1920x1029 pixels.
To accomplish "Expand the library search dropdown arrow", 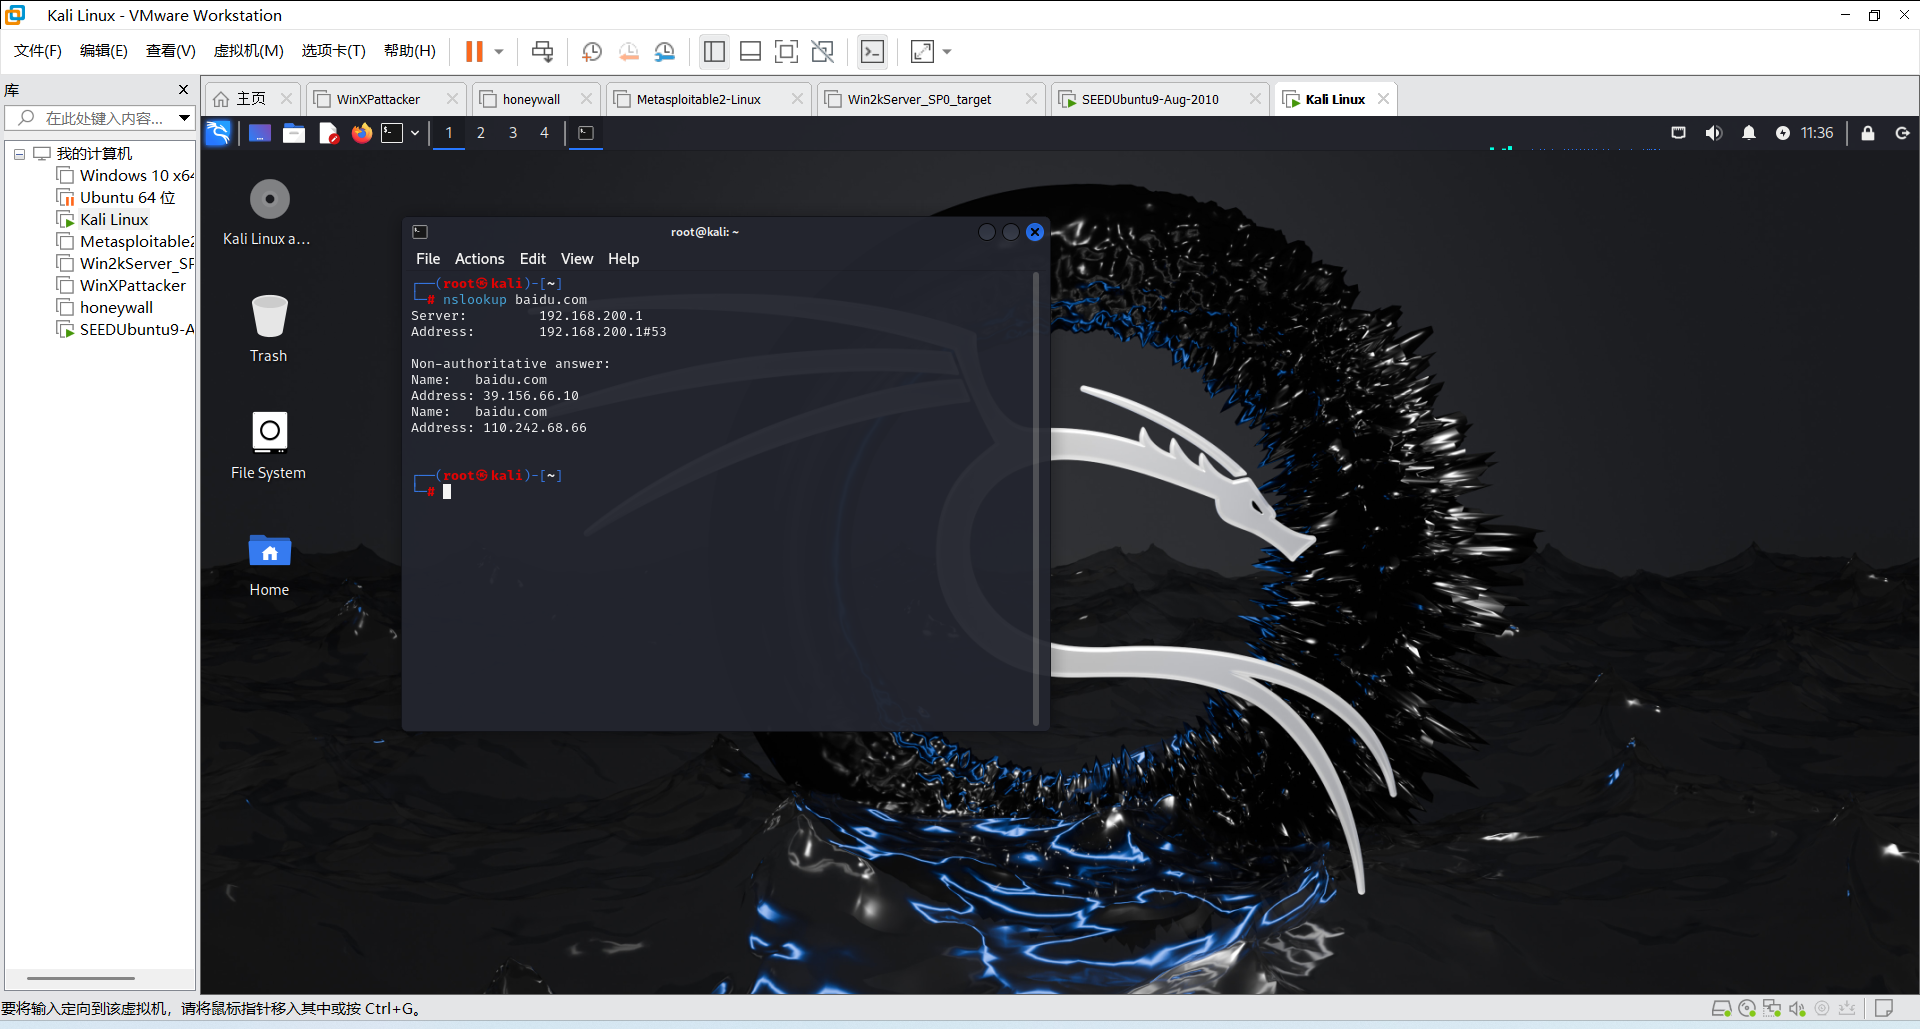I will [185, 118].
